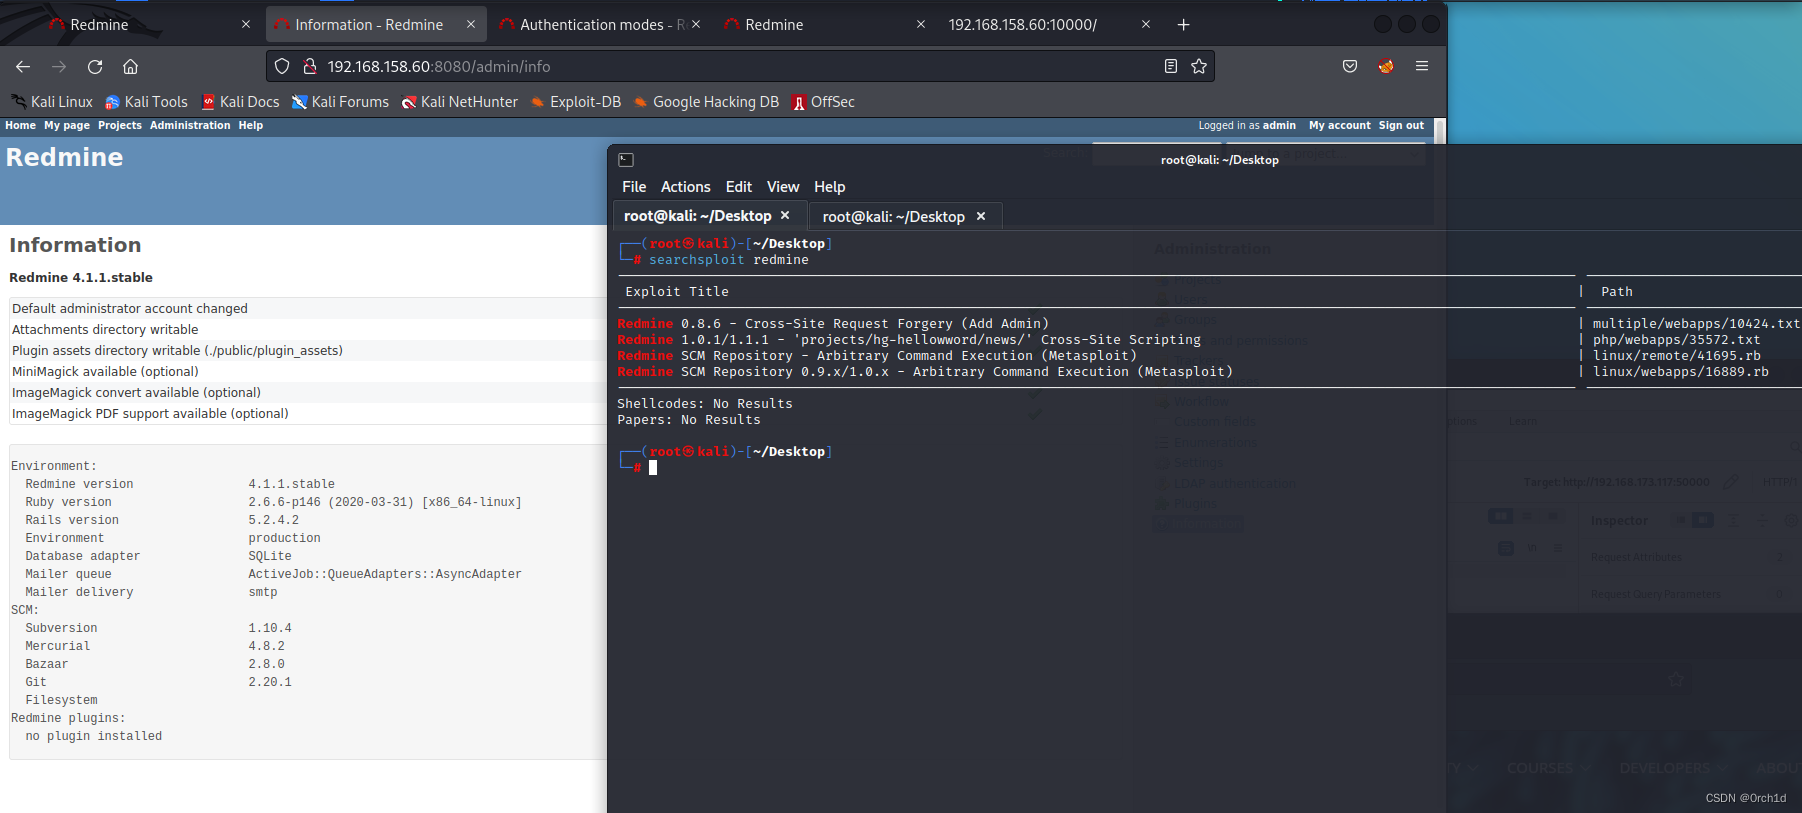Close the first terminal tab root@kali

(785, 215)
